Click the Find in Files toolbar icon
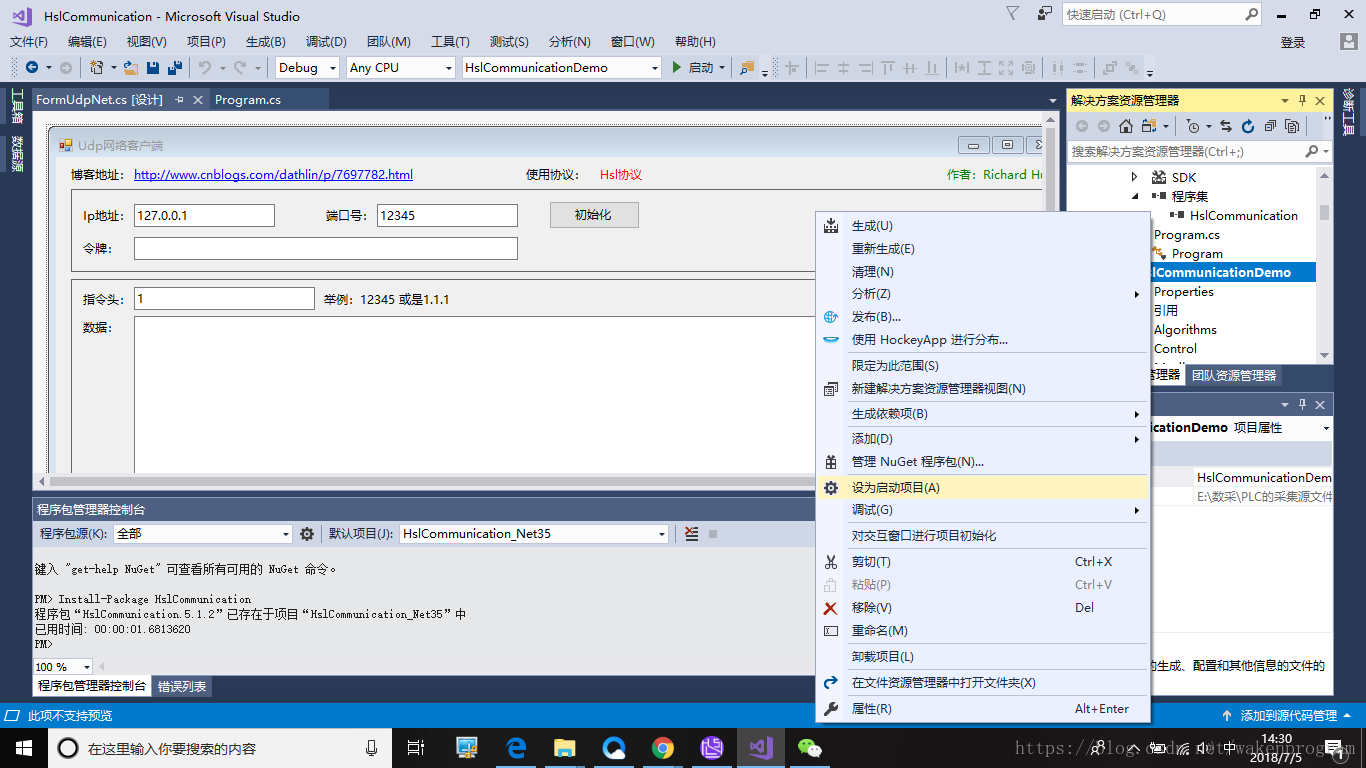Viewport: 1366px width, 768px height. (x=746, y=68)
